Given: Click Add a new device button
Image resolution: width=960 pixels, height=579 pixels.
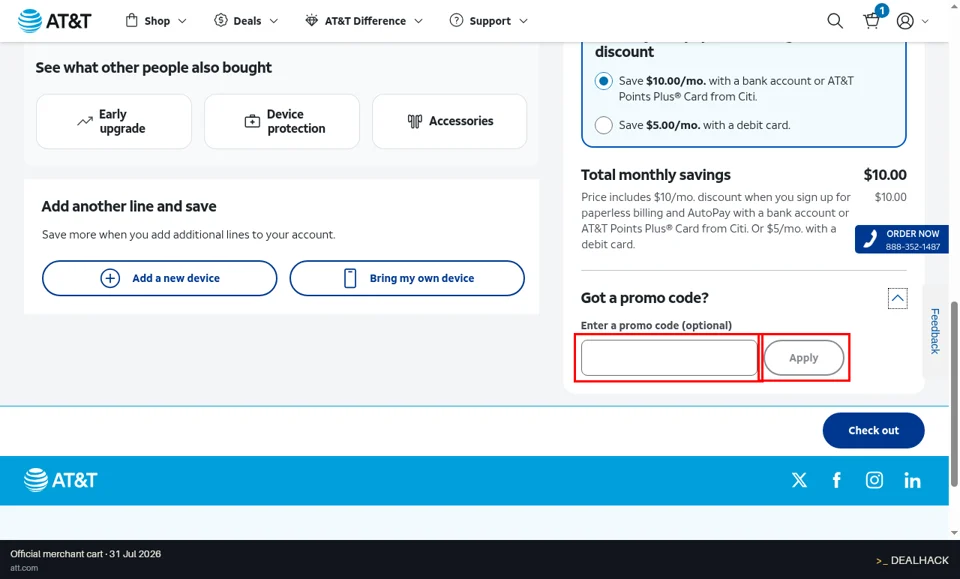Looking at the screenshot, I should pos(160,278).
